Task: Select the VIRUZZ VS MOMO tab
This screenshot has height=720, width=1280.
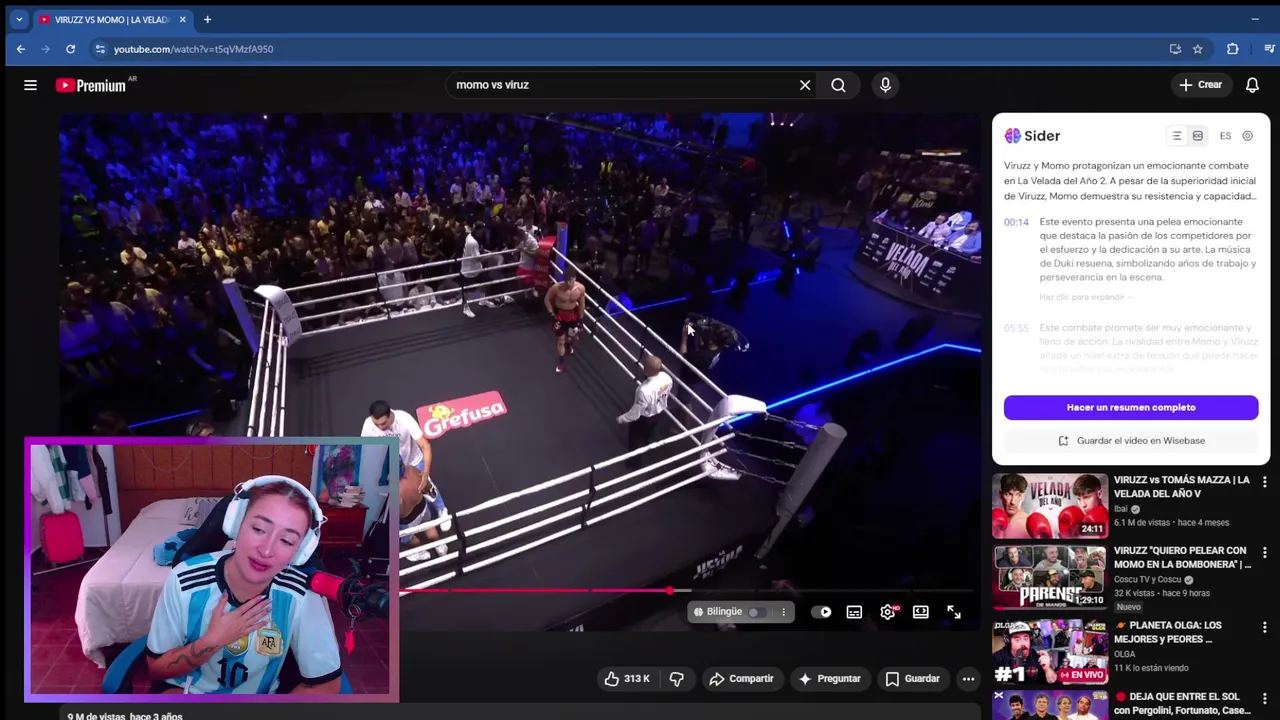Action: 110,19
